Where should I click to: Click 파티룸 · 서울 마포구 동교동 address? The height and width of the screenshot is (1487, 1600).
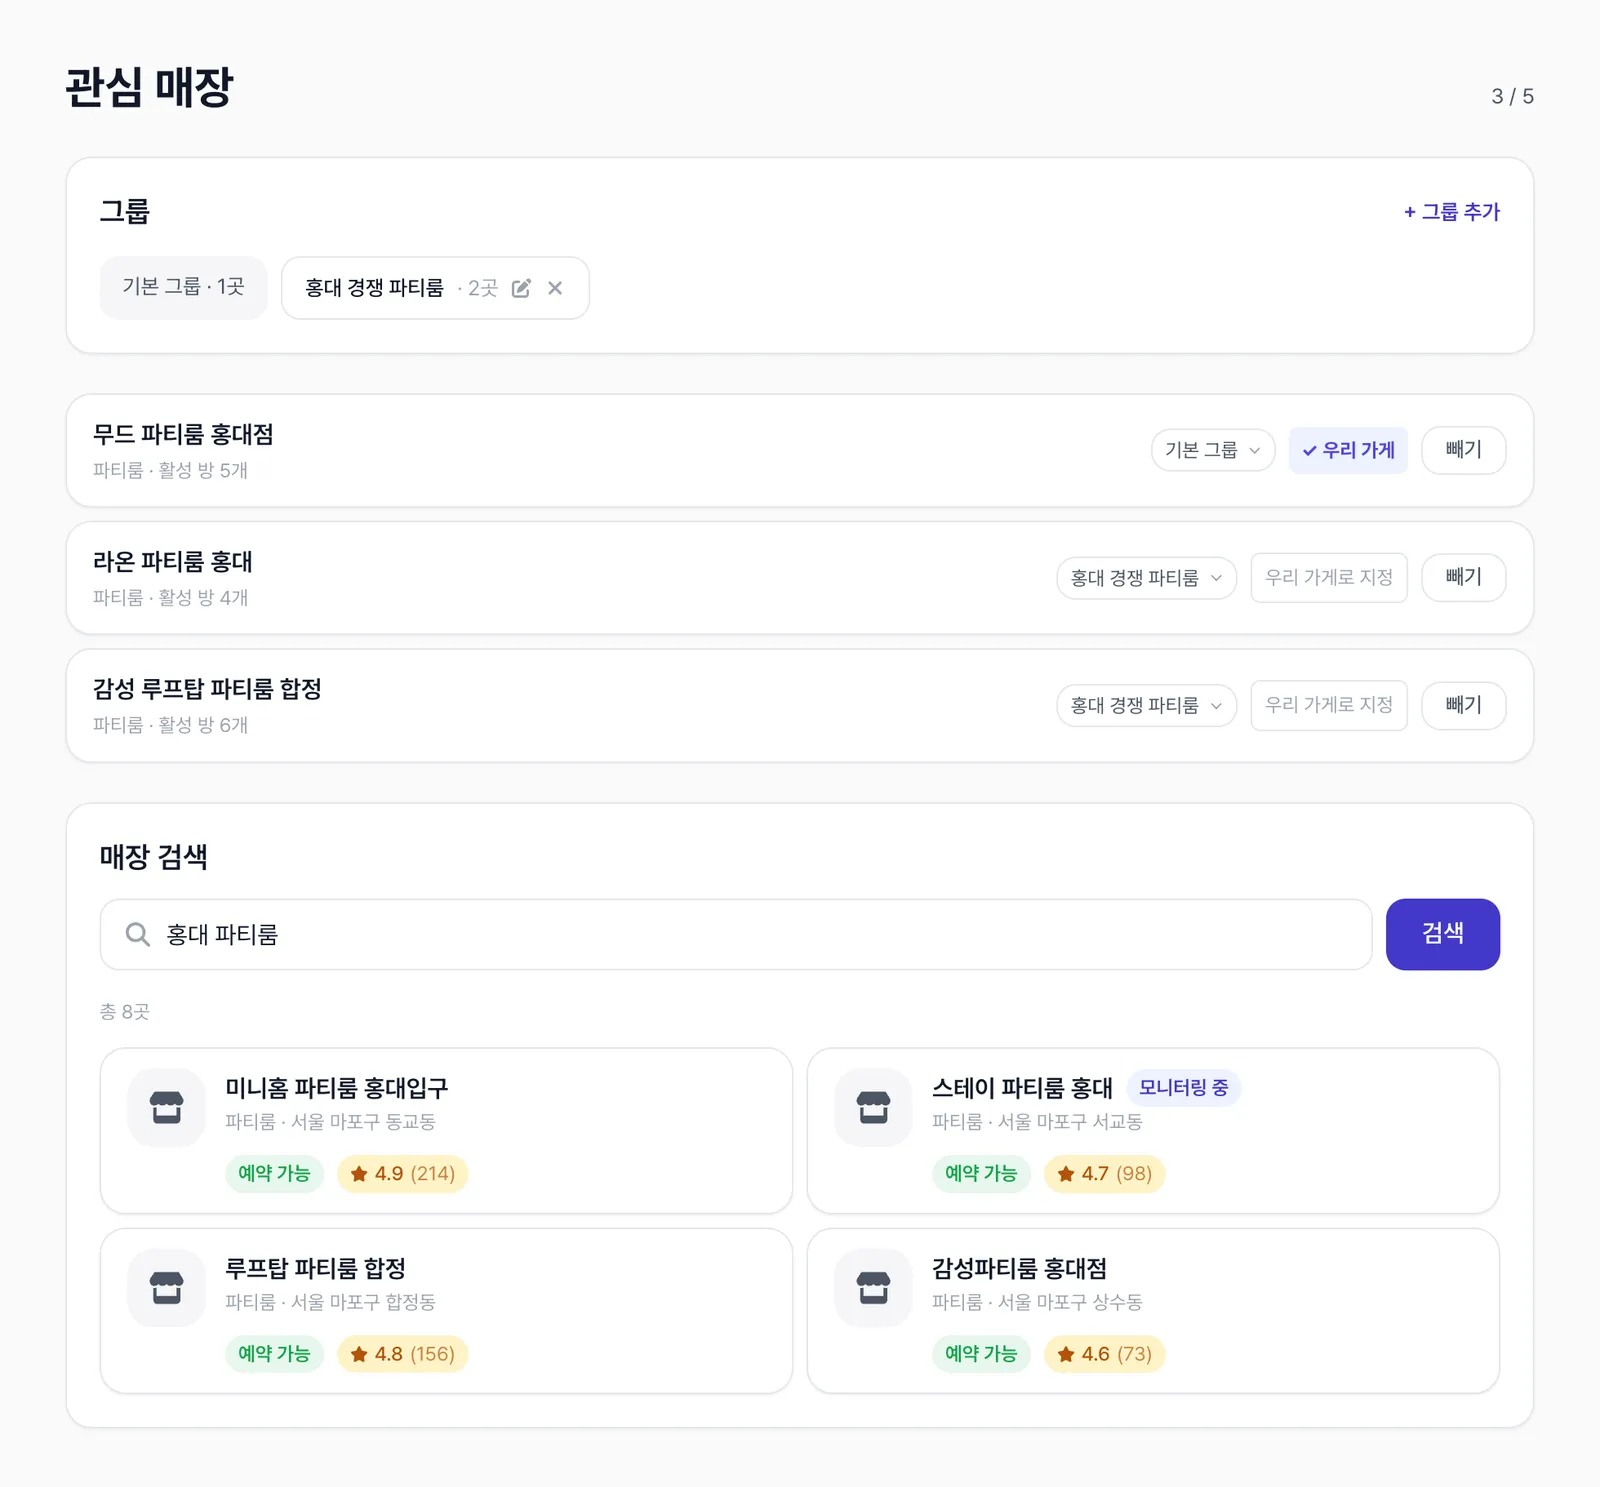coord(330,1122)
